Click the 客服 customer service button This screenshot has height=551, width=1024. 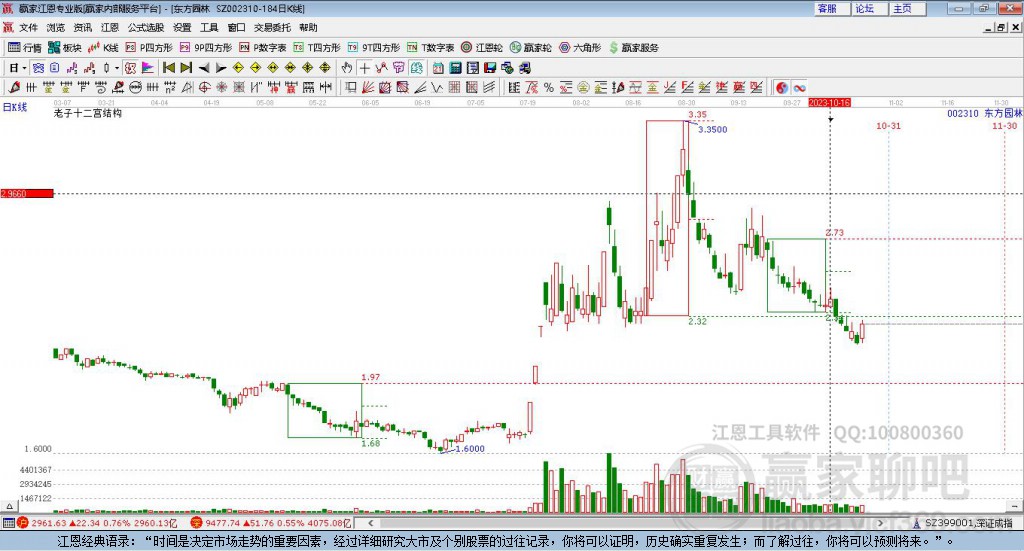click(831, 8)
